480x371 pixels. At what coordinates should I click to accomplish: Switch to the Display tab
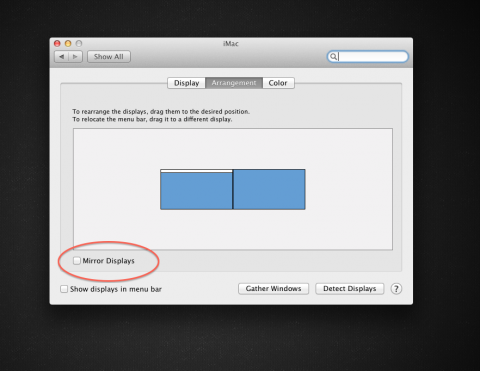(x=186, y=83)
